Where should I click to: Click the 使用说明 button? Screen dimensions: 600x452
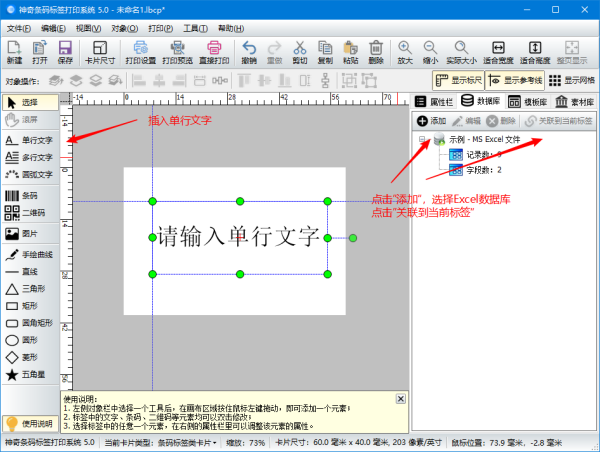30,424
